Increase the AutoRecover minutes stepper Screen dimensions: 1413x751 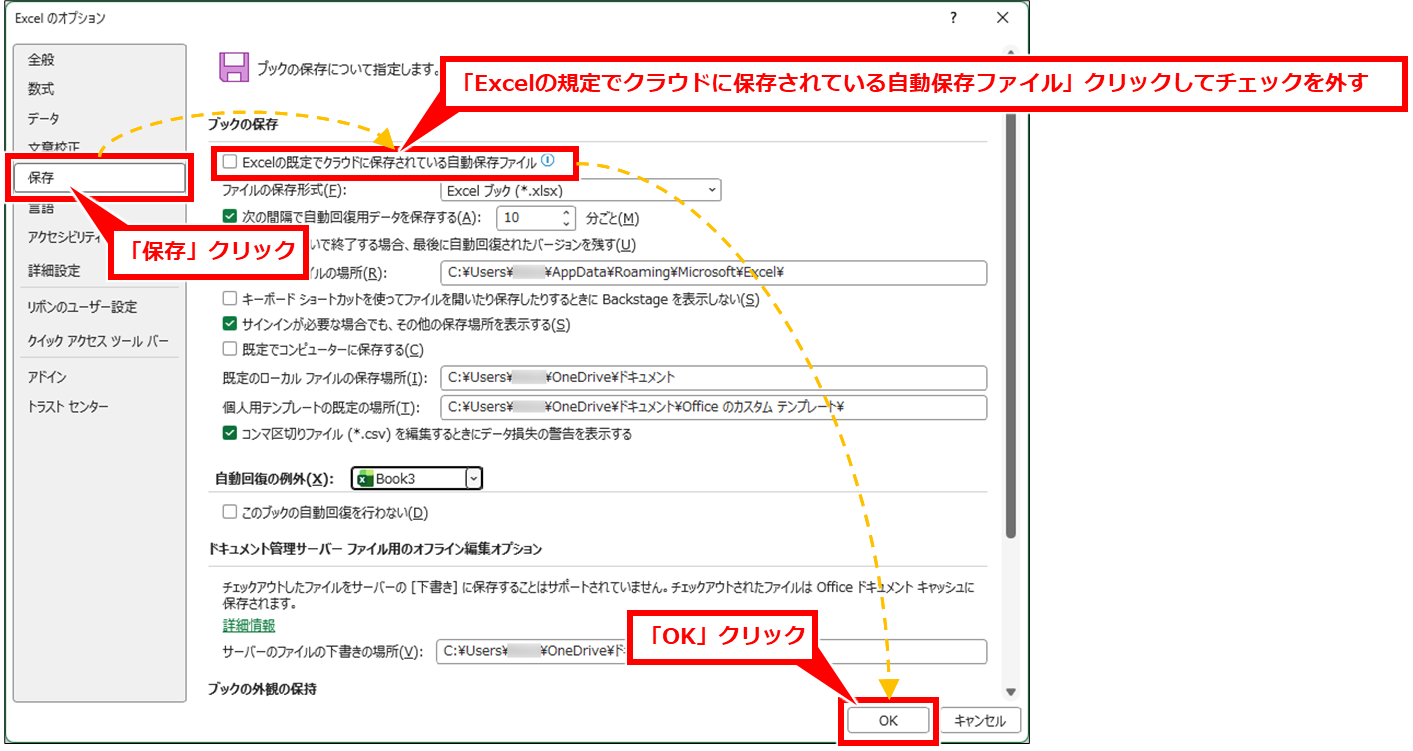coord(567,213)
